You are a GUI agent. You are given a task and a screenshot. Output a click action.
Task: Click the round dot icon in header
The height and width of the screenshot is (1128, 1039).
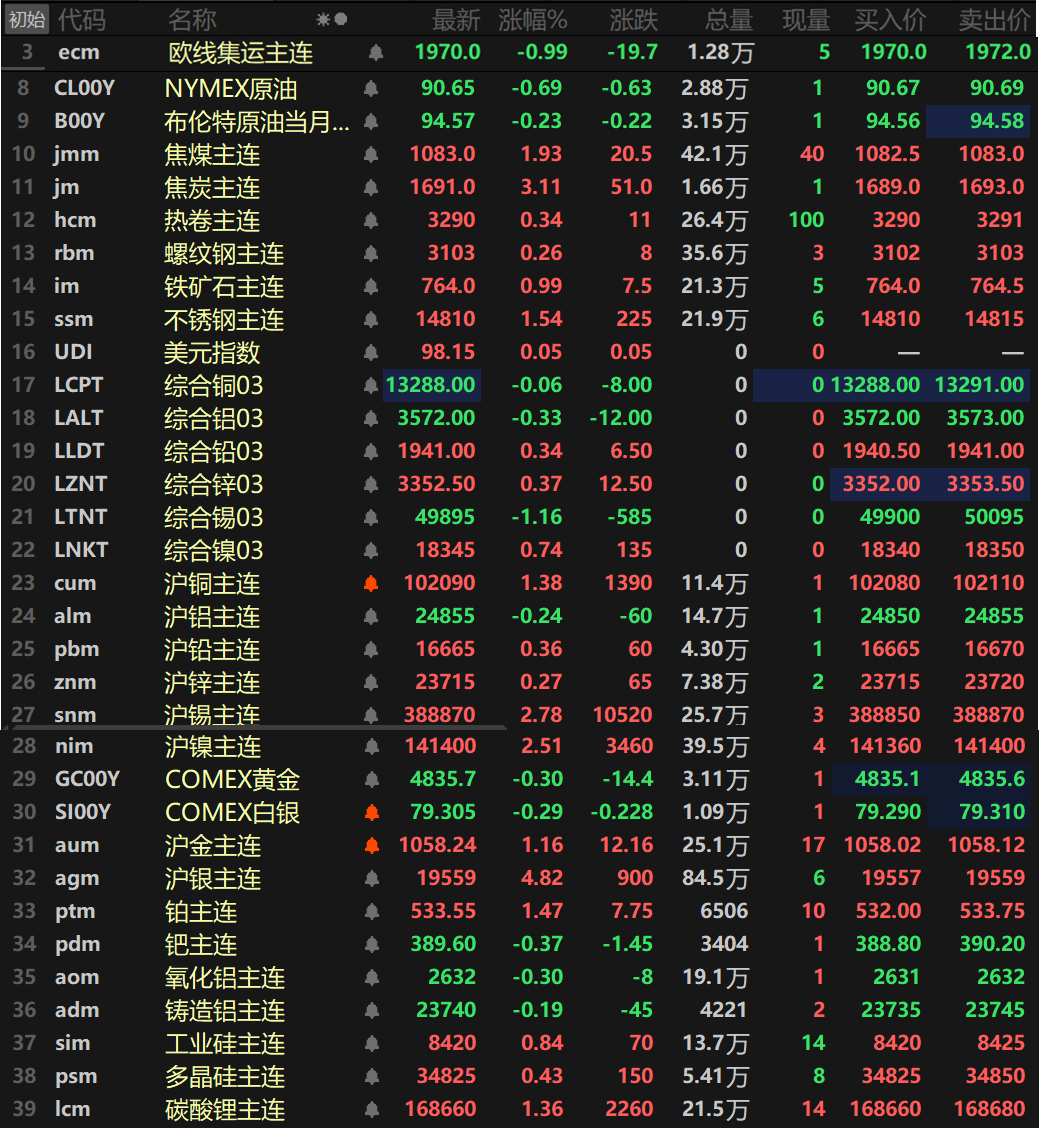point(341,19)
